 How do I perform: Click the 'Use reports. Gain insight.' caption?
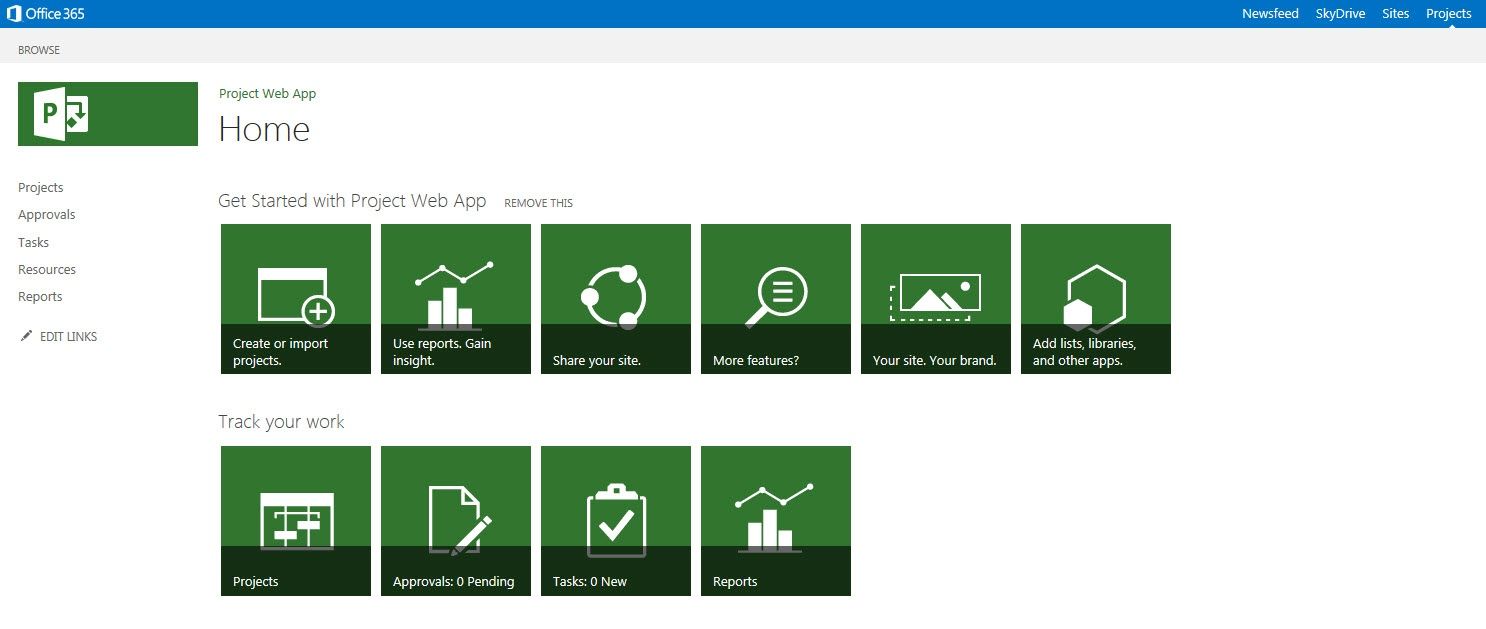coord(442,352)
